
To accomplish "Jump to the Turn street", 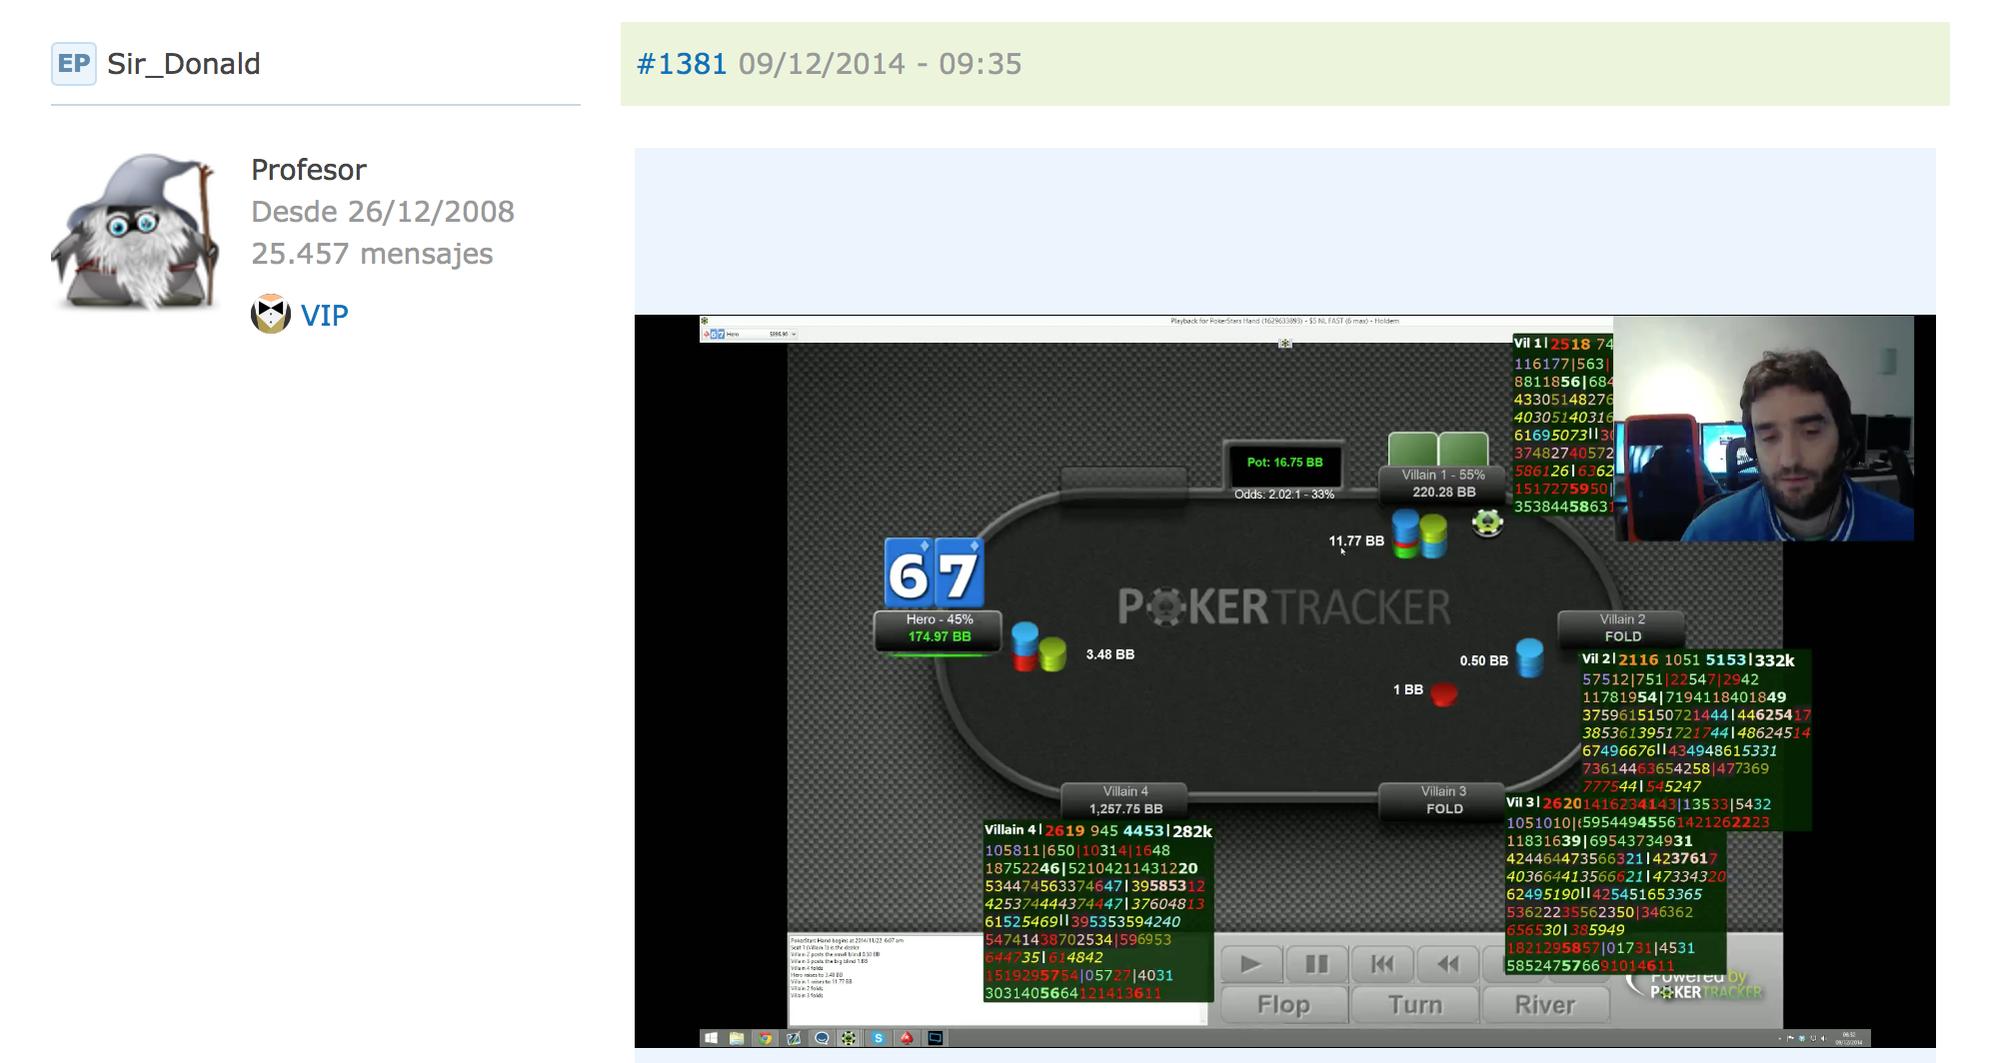I will [x=1415, y=1004].
